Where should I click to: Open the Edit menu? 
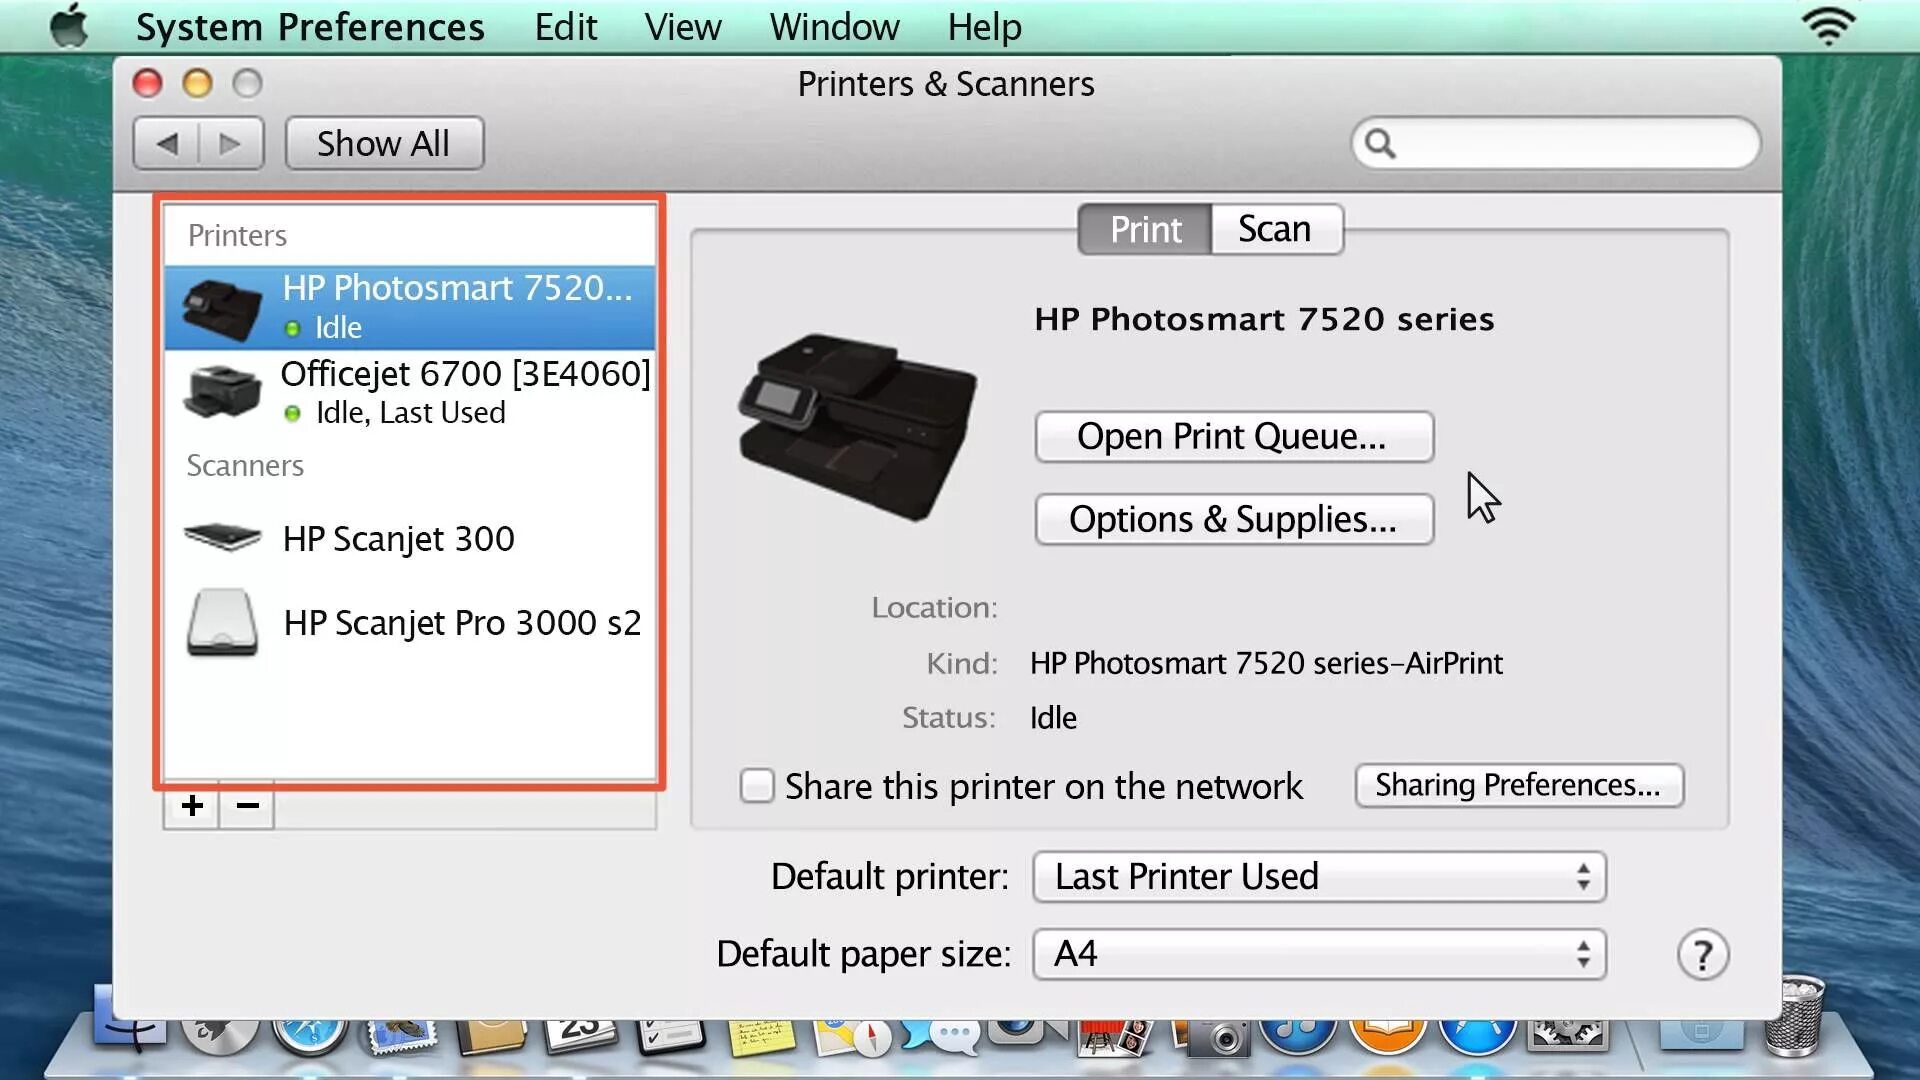(565, 27)
